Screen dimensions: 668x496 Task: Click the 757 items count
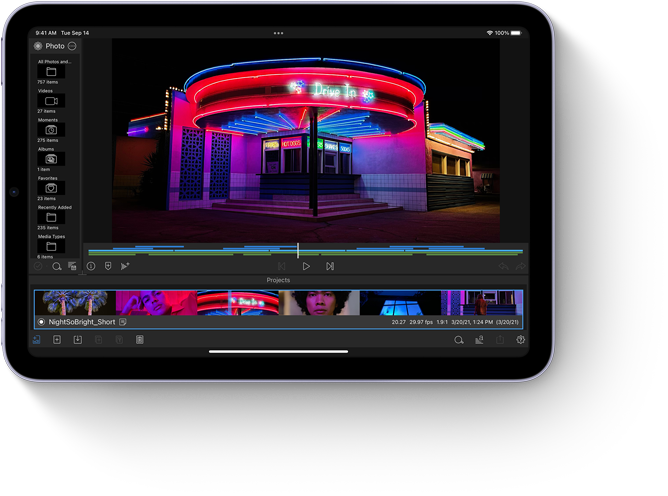click(x=47, y=82)
